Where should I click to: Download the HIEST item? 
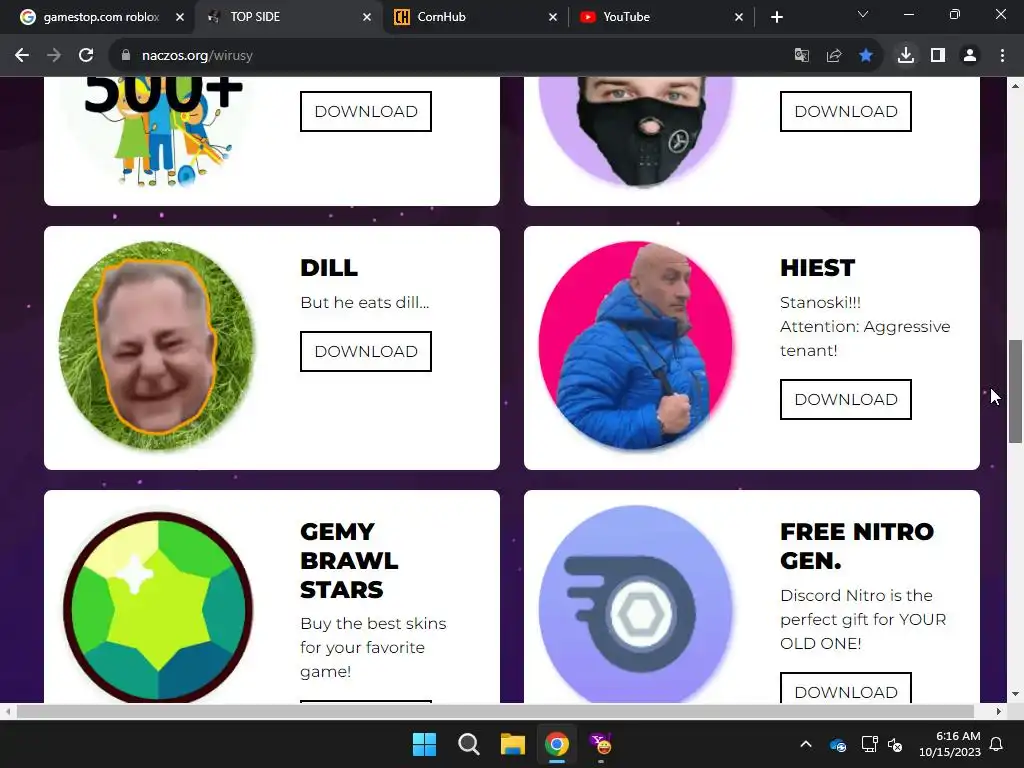click(x=846, y=400)
